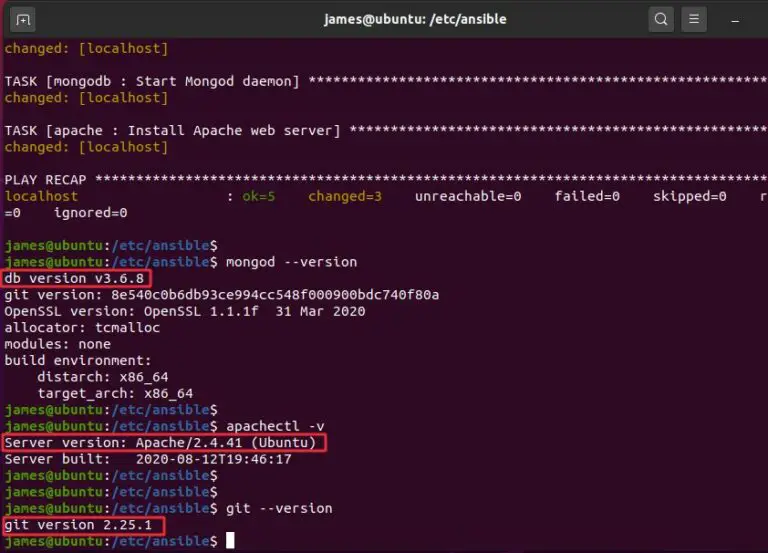Click the 'build environment:' line
The height and width of the screenshot is (553, 768).
pyautogui.click(x=78, y=361)
